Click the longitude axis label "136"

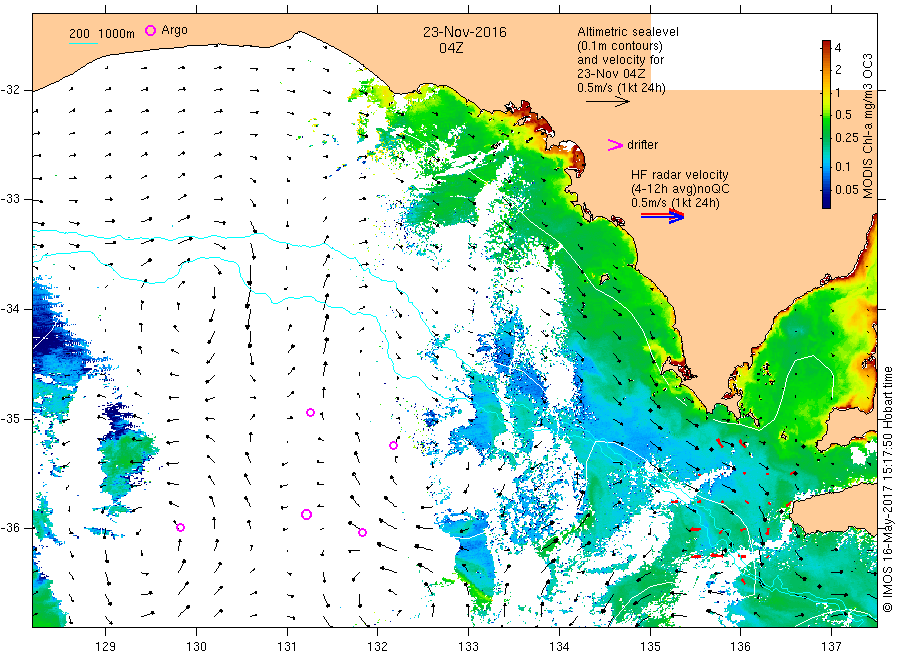pyautogui.click(x=740, y=646)
